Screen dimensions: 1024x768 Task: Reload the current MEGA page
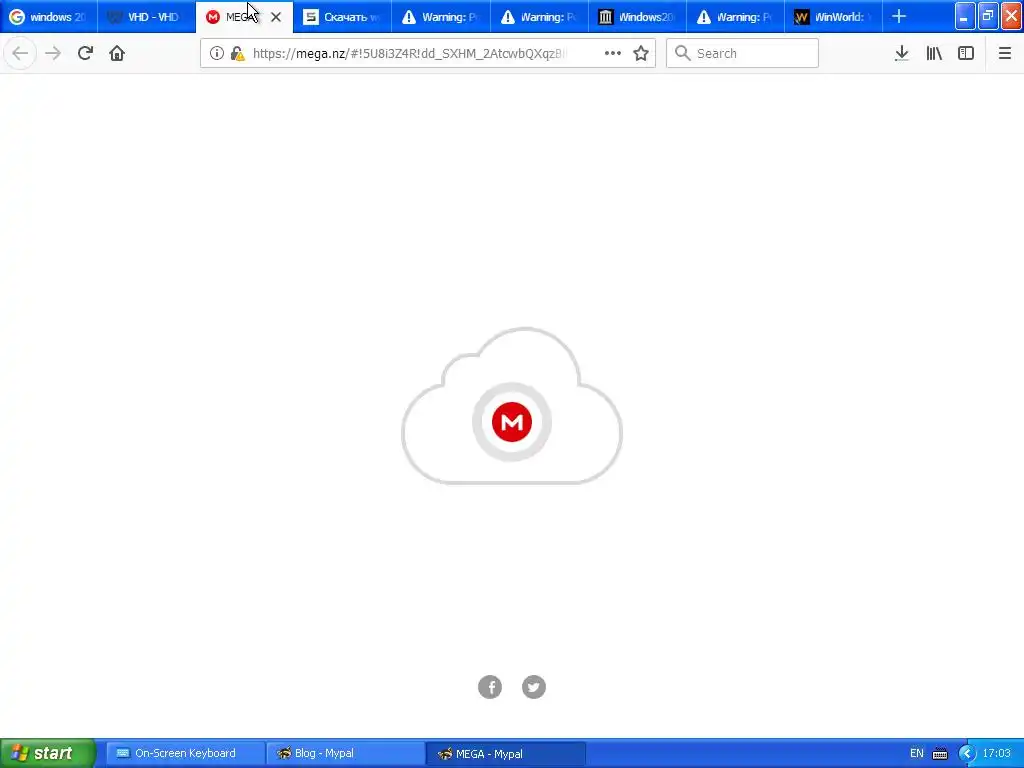coord(85,53)
